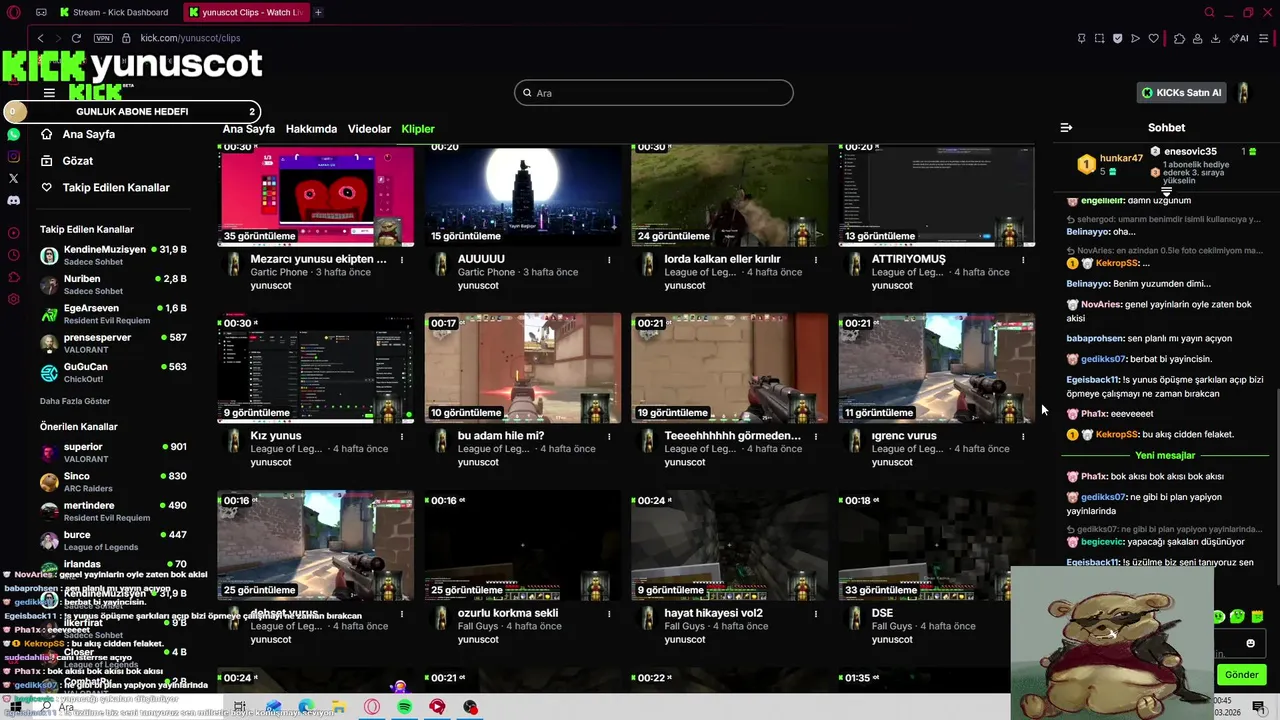Go to Ana Sayfa in sidebar

(x=88, y=134)
